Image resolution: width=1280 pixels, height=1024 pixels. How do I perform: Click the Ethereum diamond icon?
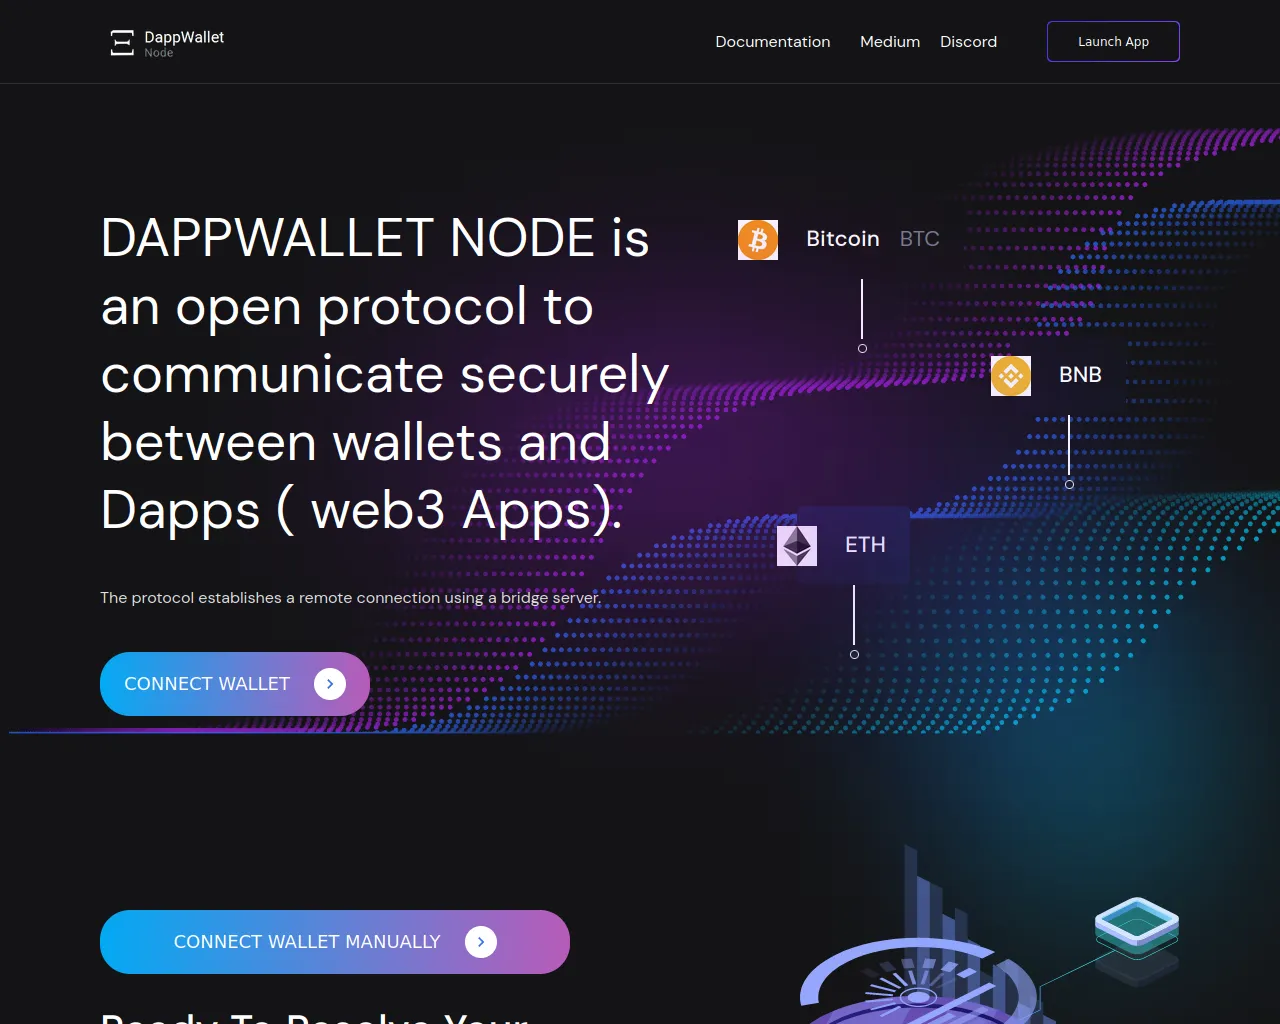pyautogui.click(x=797, y=546)
